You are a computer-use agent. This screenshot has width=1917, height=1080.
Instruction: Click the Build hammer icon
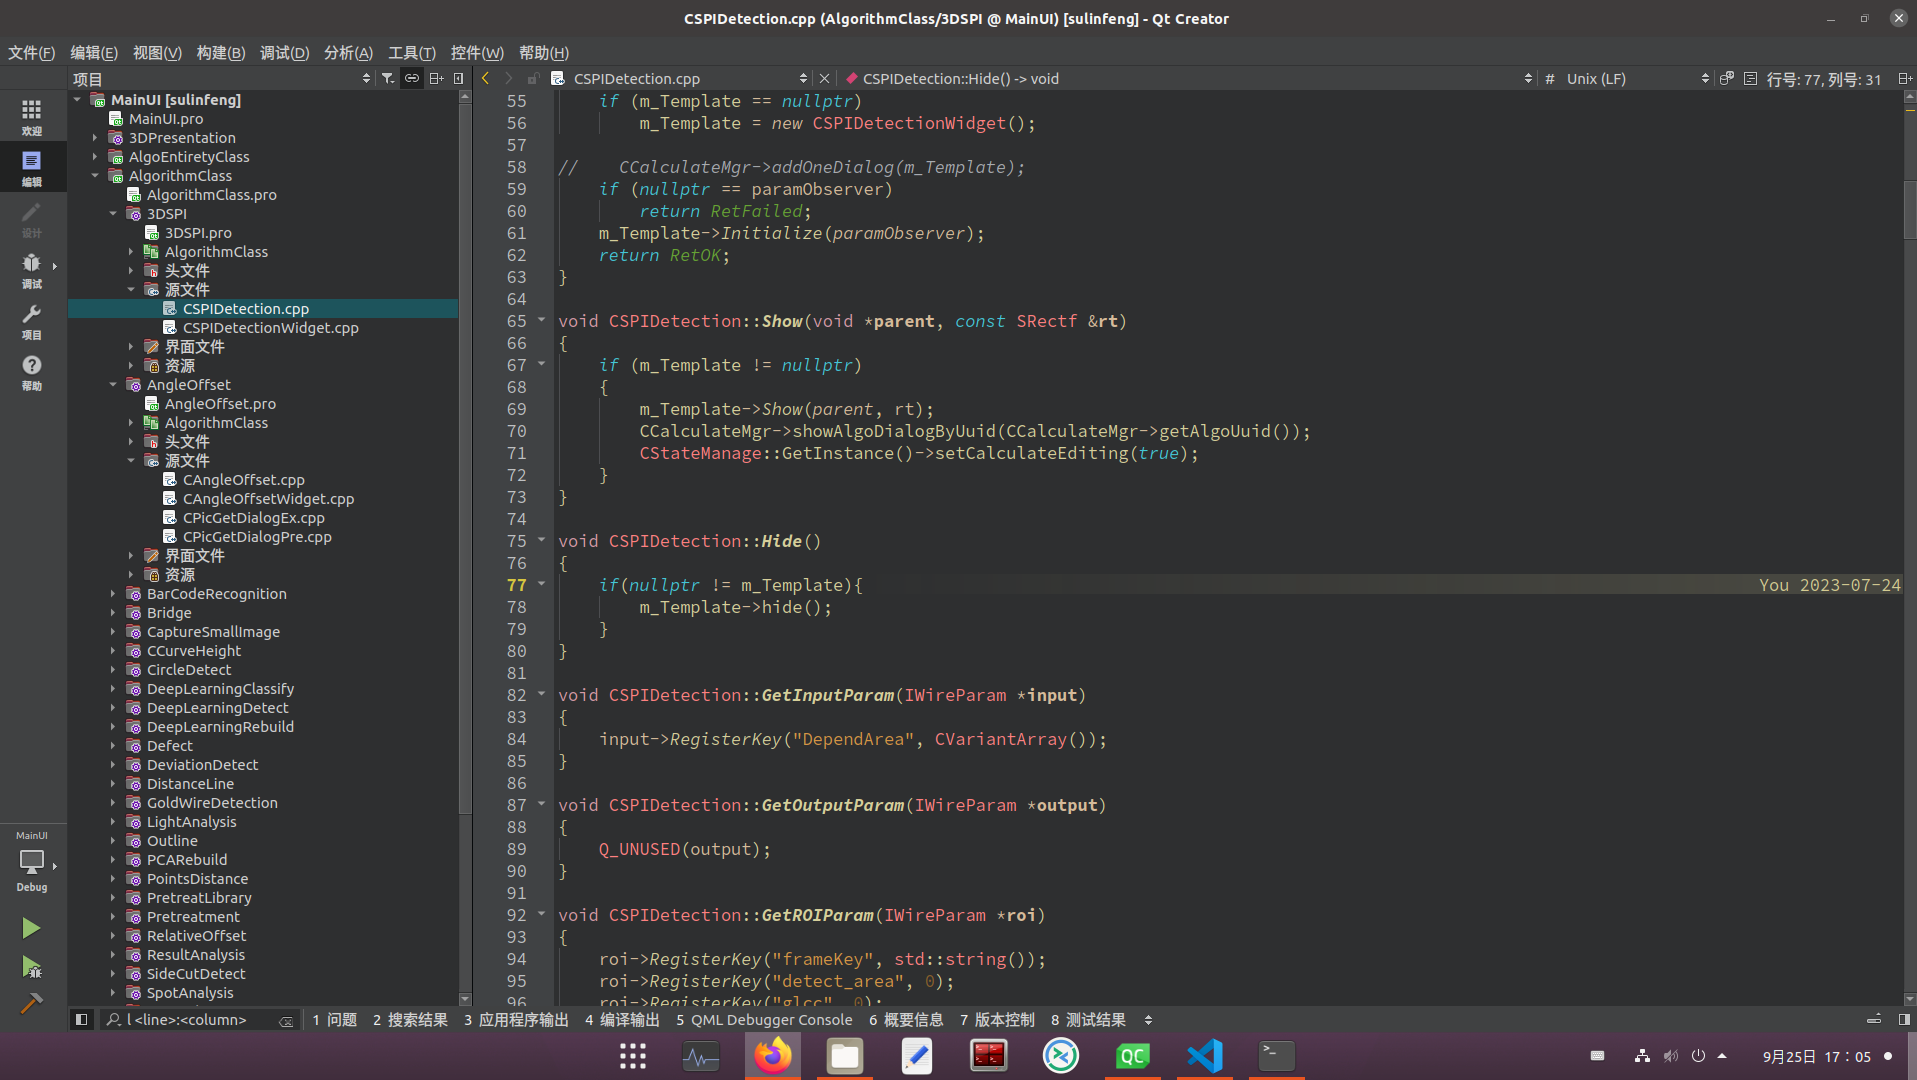pos(31,1002)
